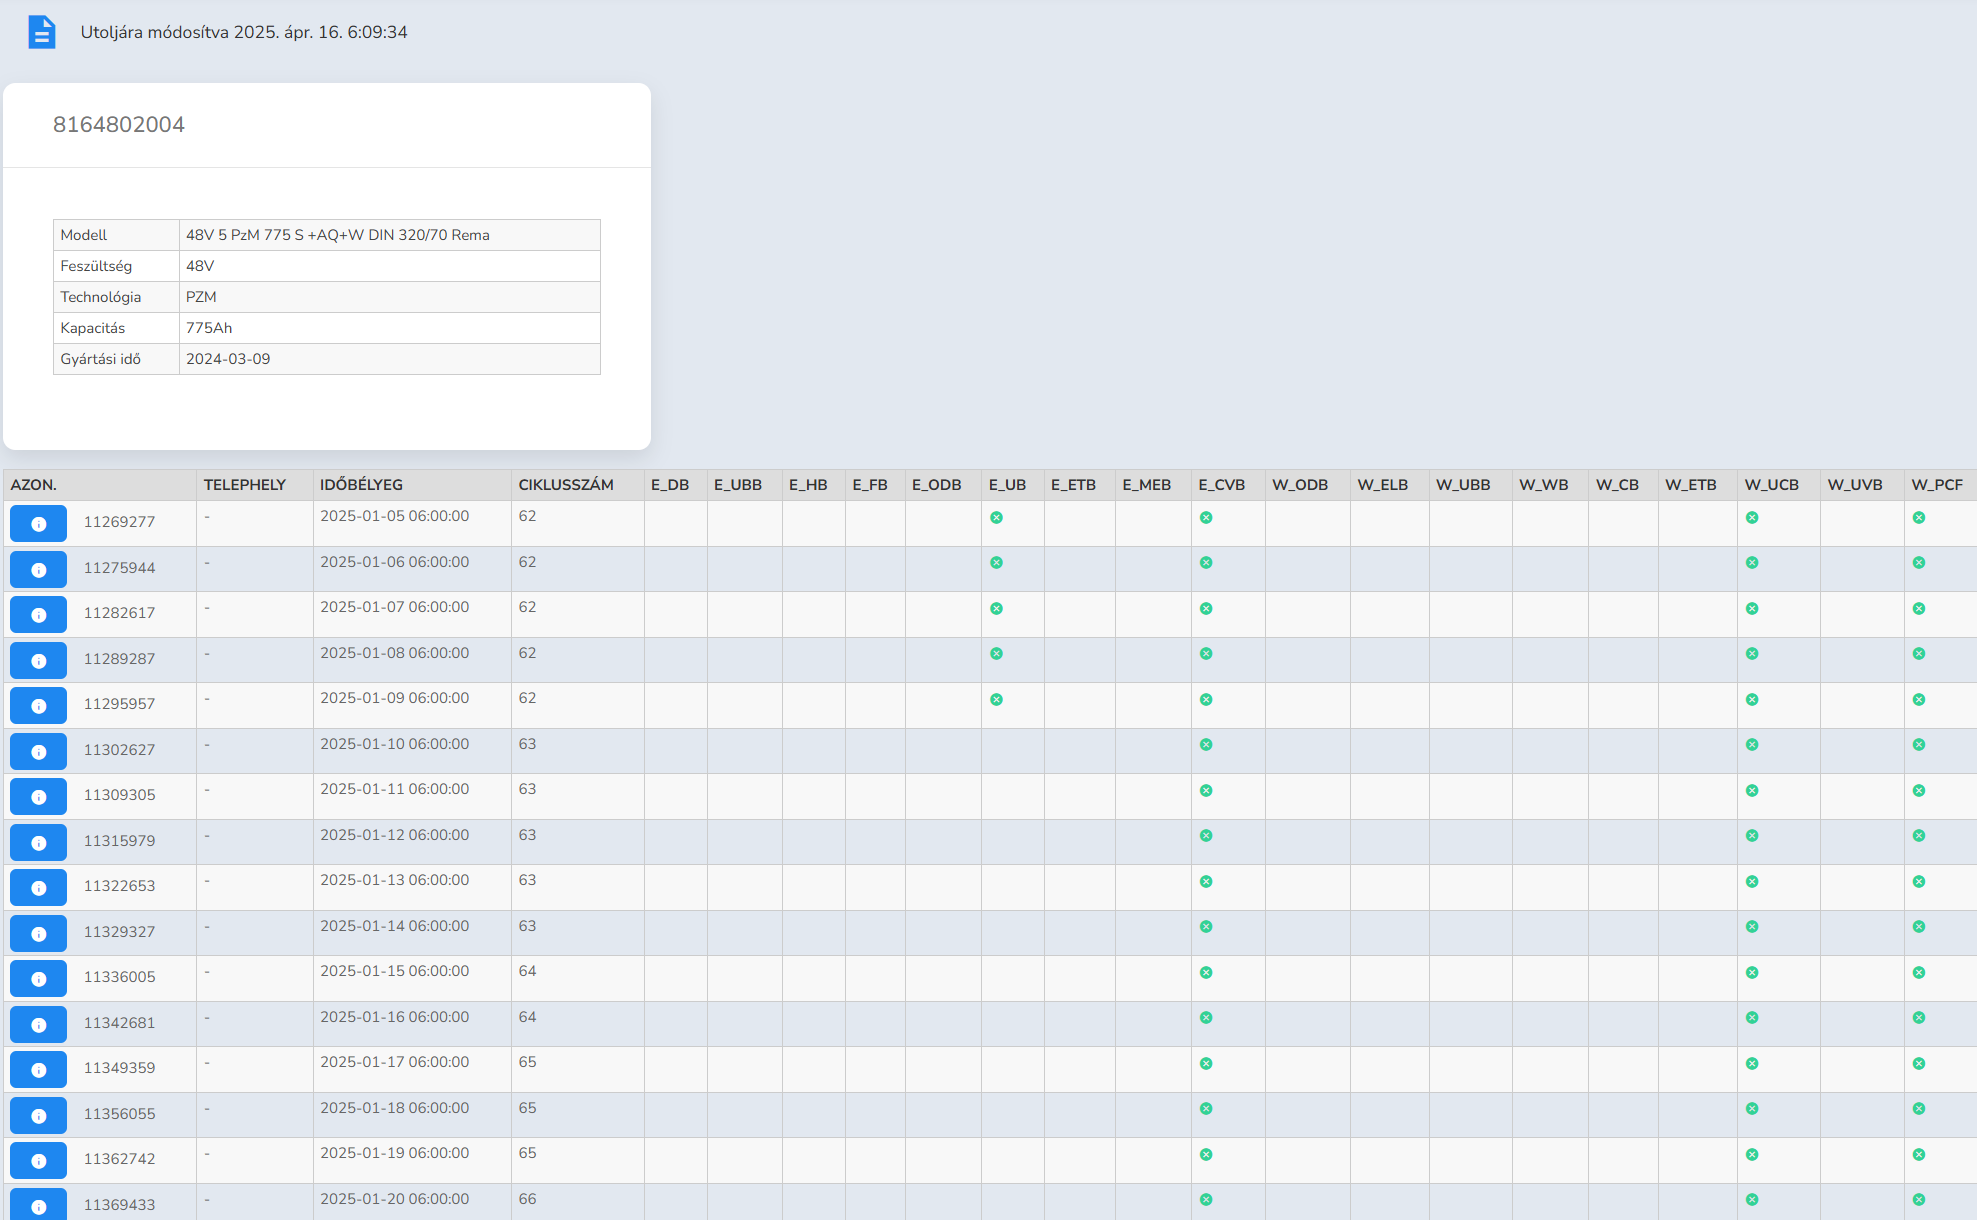1977x1220 pixels.
Task: Click the TELEPHELY column header
Action: [x=244, y=485]
